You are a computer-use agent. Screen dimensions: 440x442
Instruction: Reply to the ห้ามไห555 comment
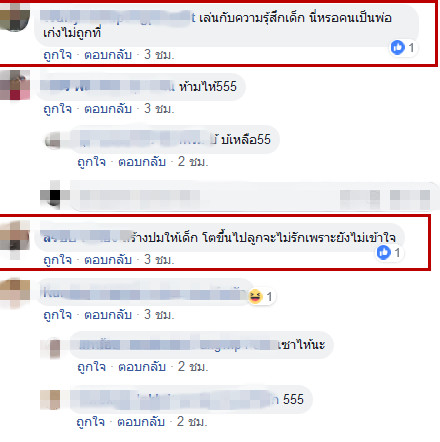[108, 109]
